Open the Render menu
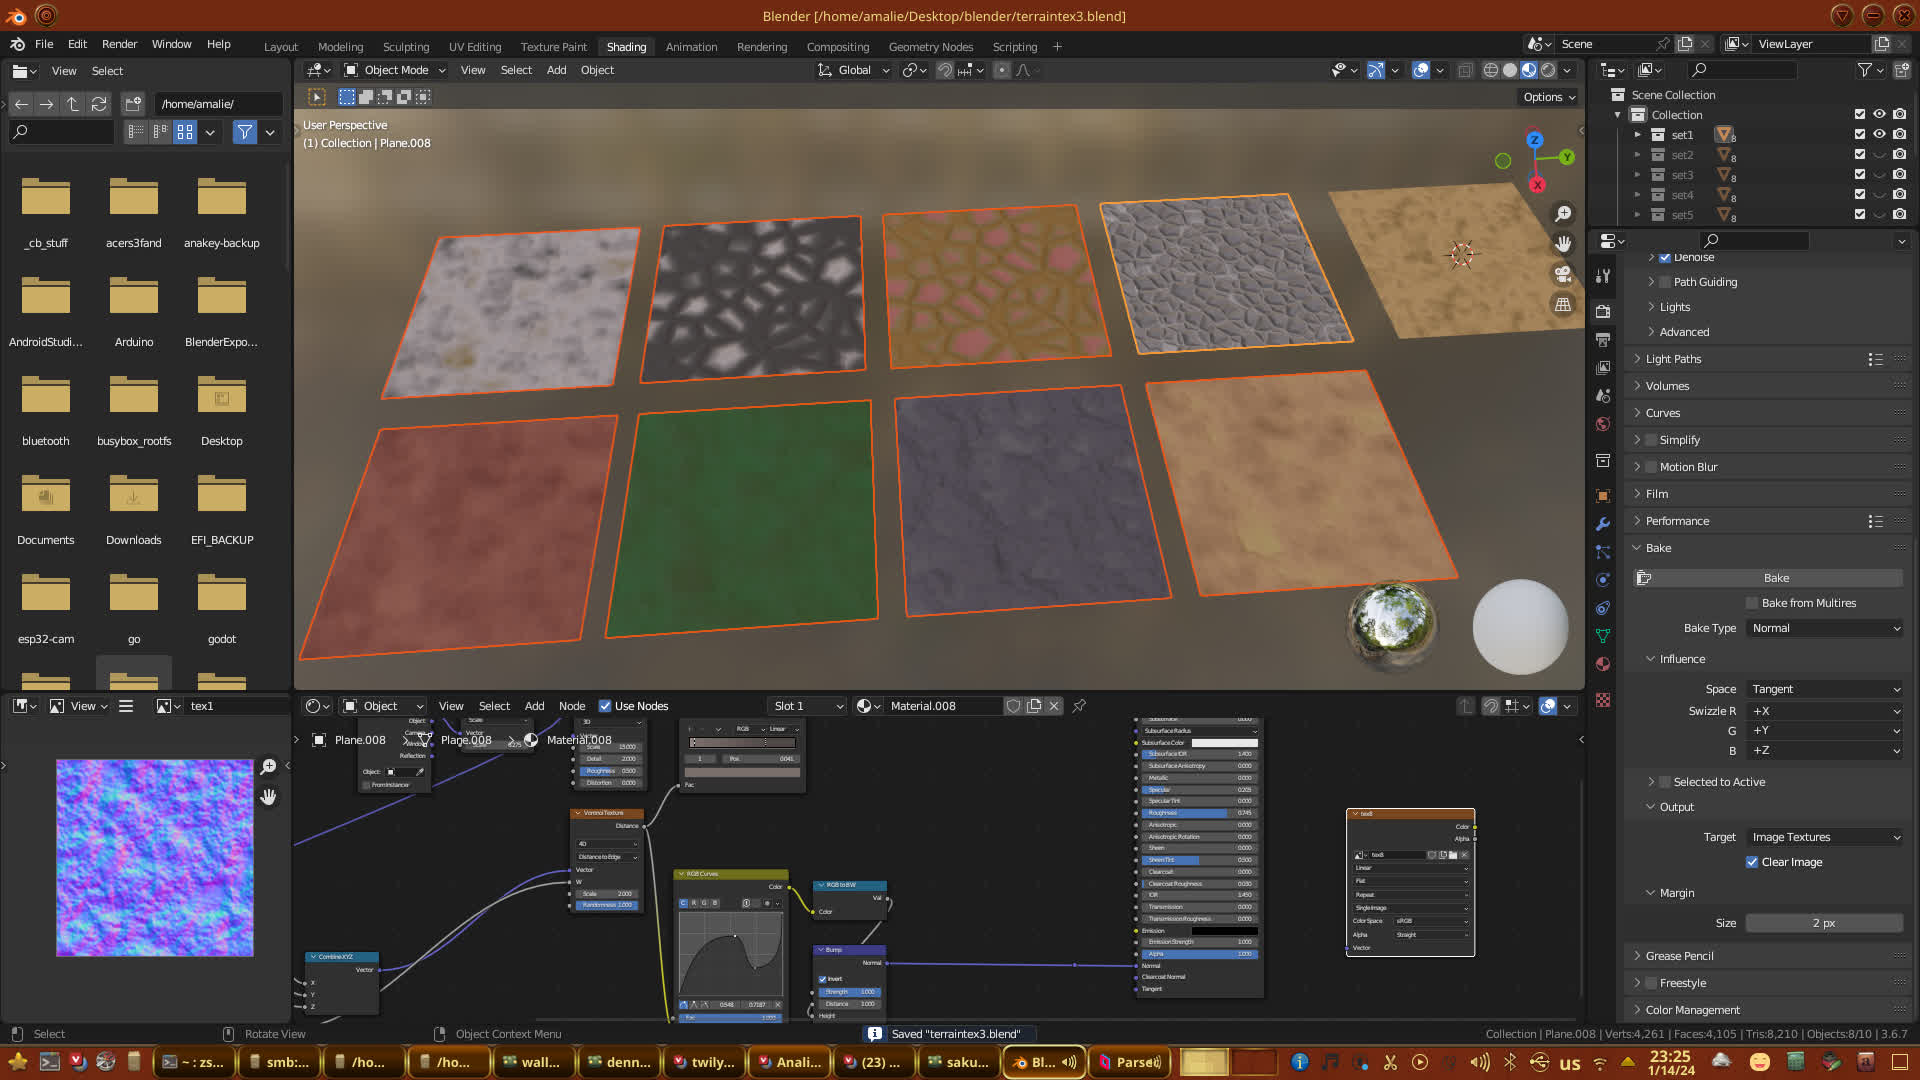1920x1080 pixels. [x=119, y=44]
